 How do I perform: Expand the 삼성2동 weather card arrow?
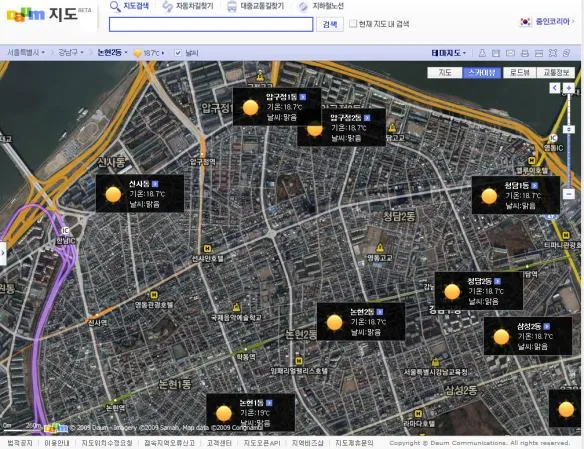546,327
